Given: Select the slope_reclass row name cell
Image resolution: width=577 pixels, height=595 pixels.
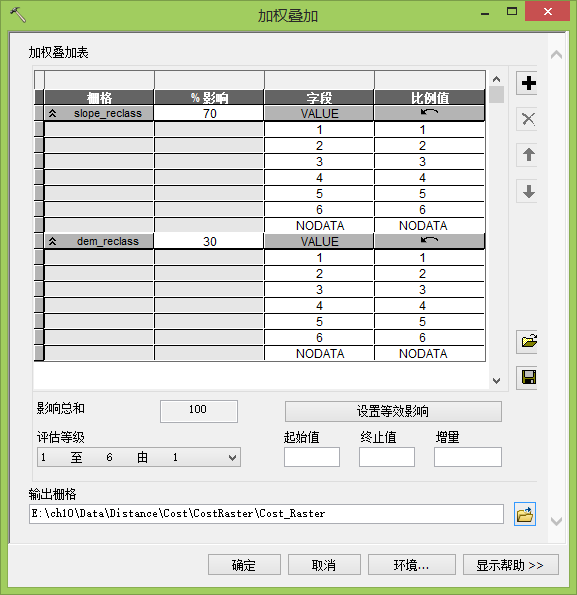Looking at the screenshot, I should pyautogui.click(x=99, y=113).
